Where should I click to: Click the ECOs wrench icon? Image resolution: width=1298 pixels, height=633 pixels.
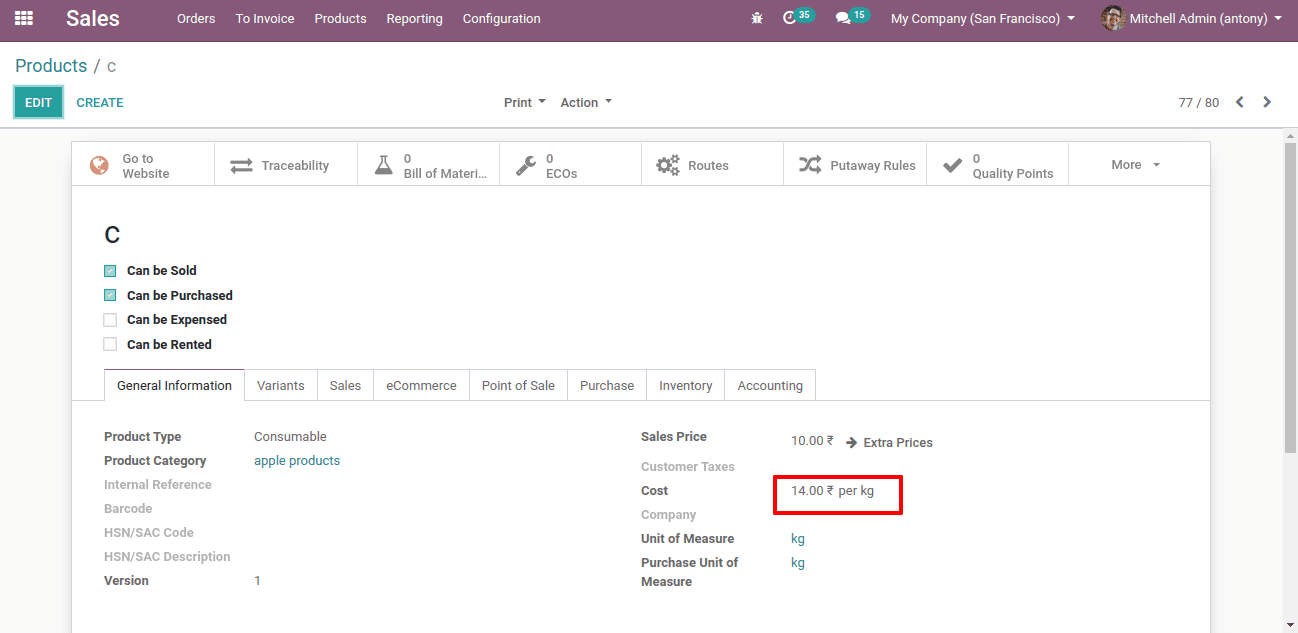[526, 165]
